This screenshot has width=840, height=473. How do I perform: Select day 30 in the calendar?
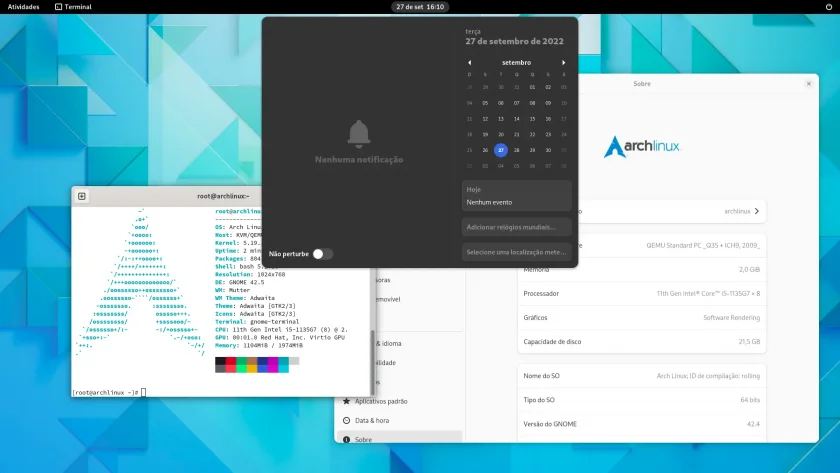[548, 150]
